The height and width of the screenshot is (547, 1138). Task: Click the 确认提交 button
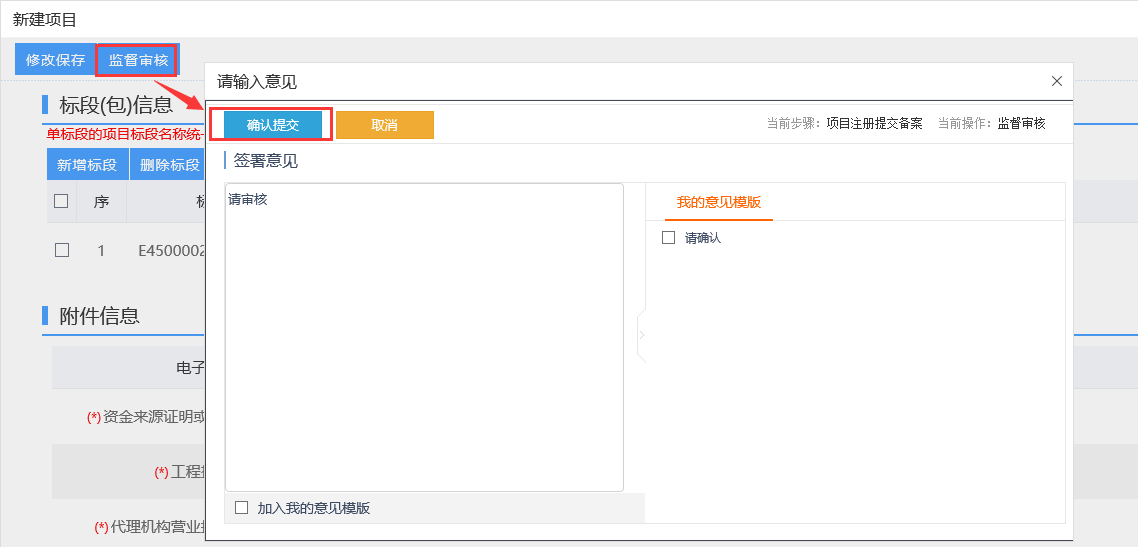pos(273,125)
